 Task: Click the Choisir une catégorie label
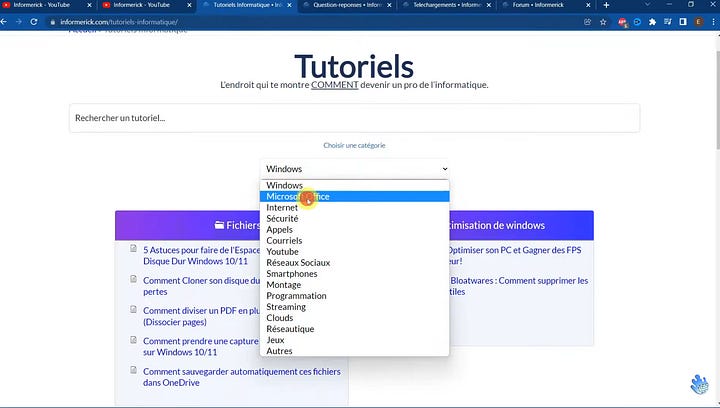(x=354, y=145)
